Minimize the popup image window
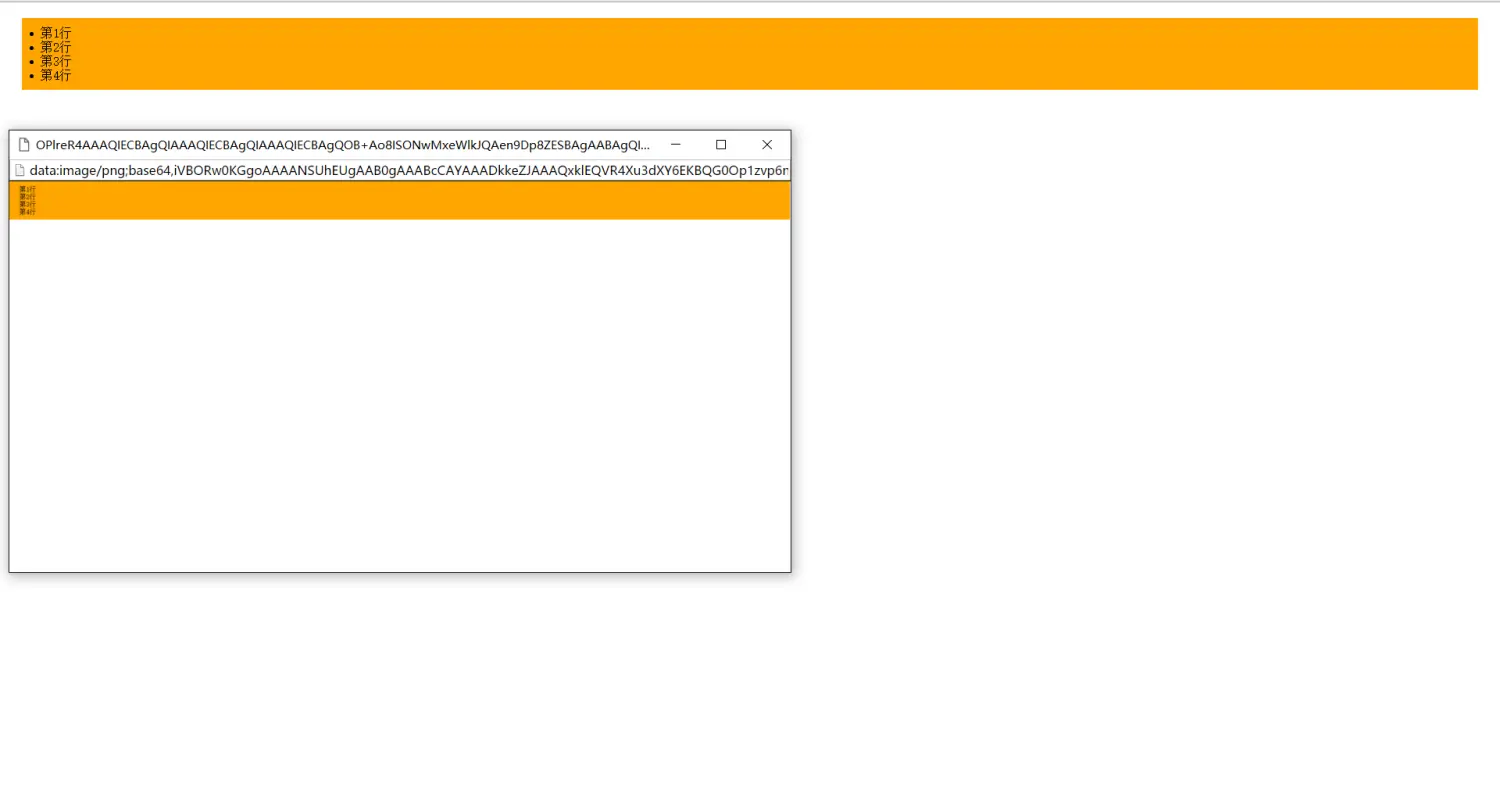Image resolution: width=1500 pixels, height=797 pixels. point(676,145)
